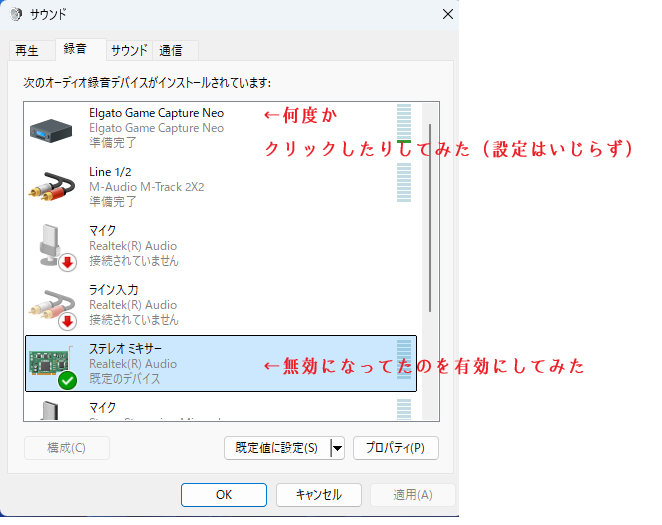662x525 pixels.
Task: Click the ステレオ ミキサー sound card icon
Action: pos(49,363)
